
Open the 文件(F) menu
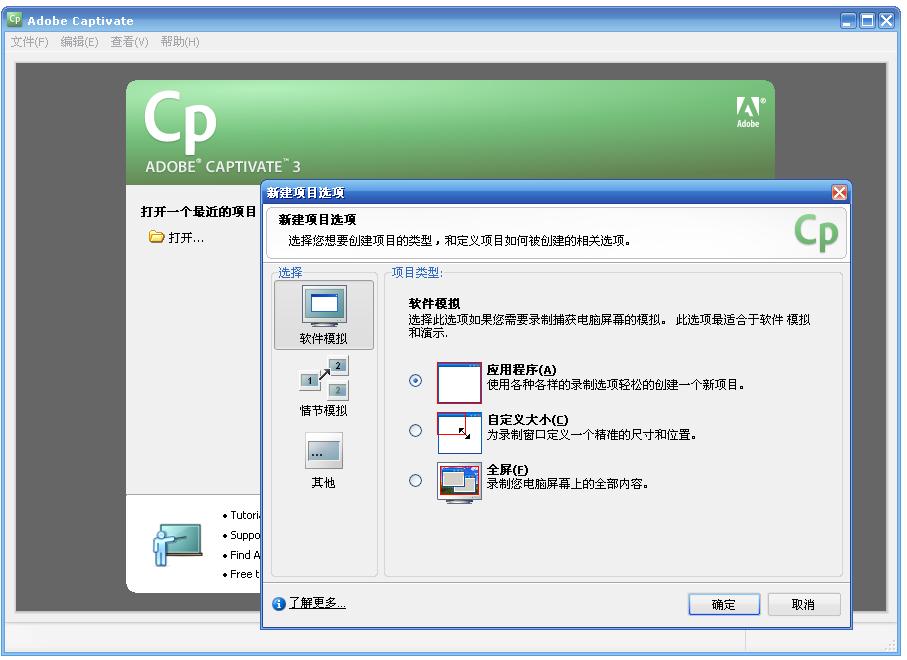click(x=30, y=42)
